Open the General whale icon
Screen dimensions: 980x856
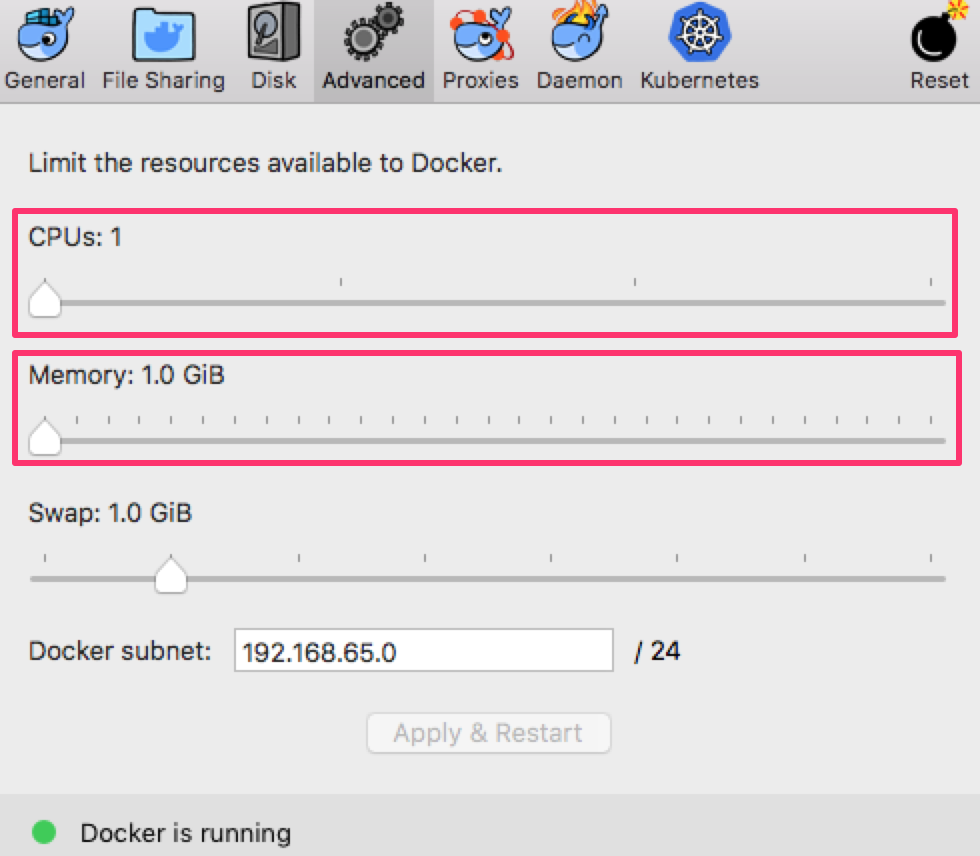(45, 34)
